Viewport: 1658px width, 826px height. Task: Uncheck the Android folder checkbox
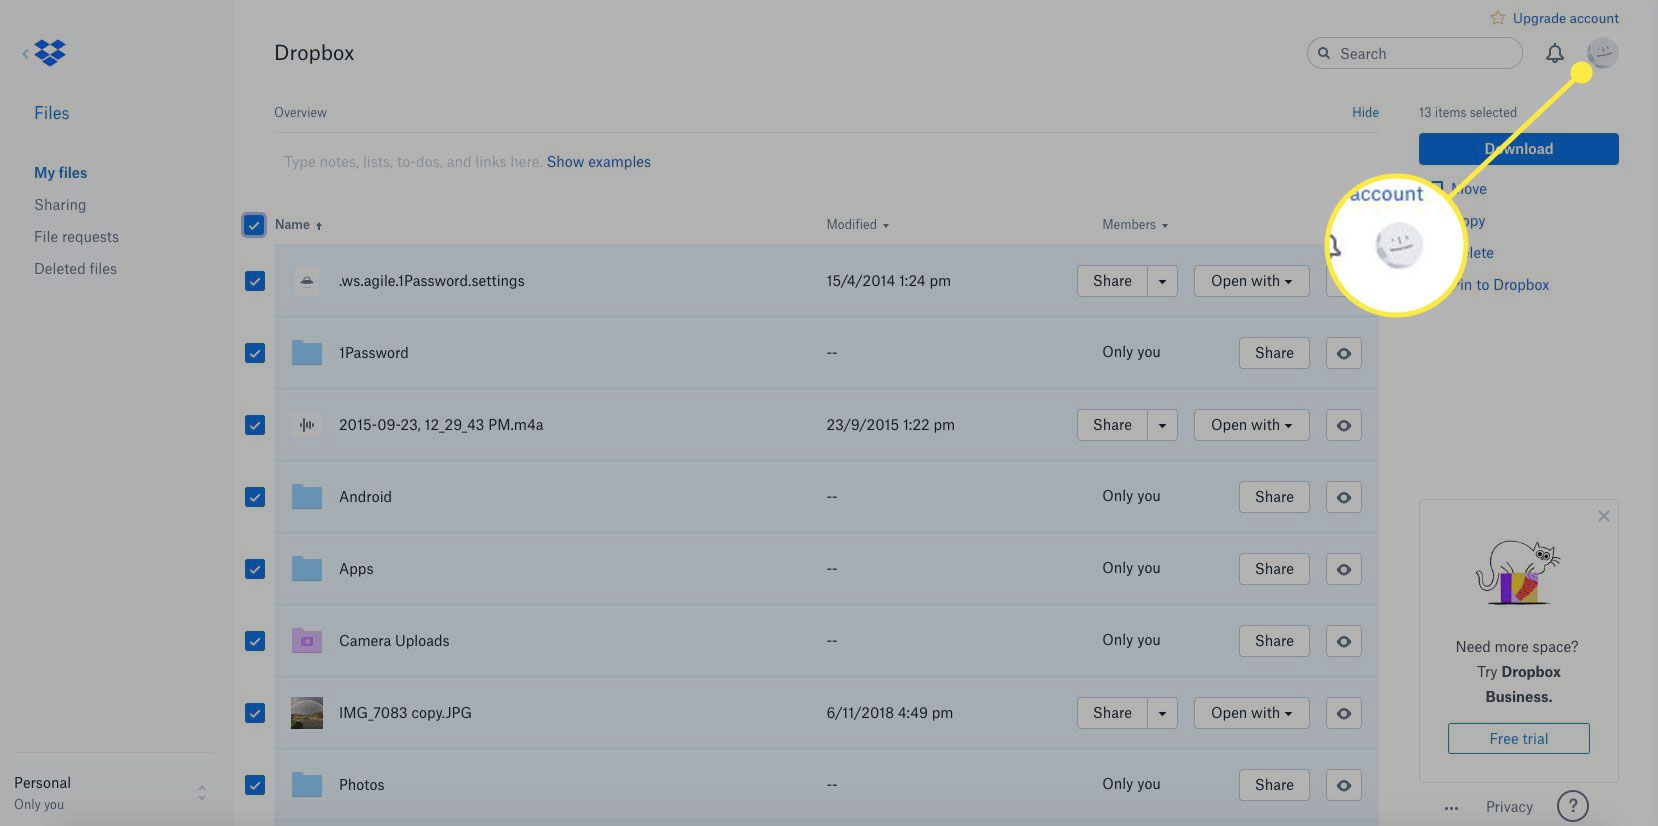click(255, 497)
